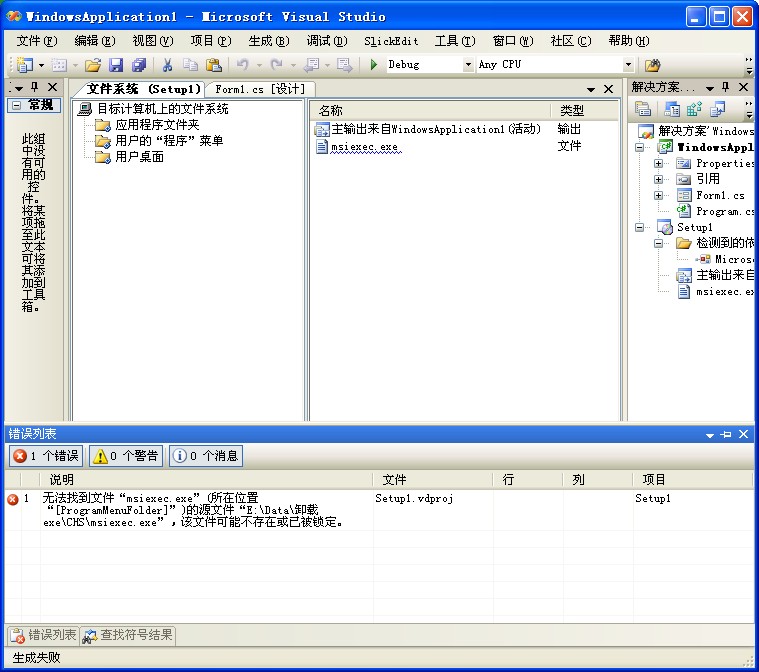Image resolution: width=759 pixels, height=672 pixels.
Task: Click the second Solution Explorer toolbar icon after Properties
Action: (x=672, y=109)
